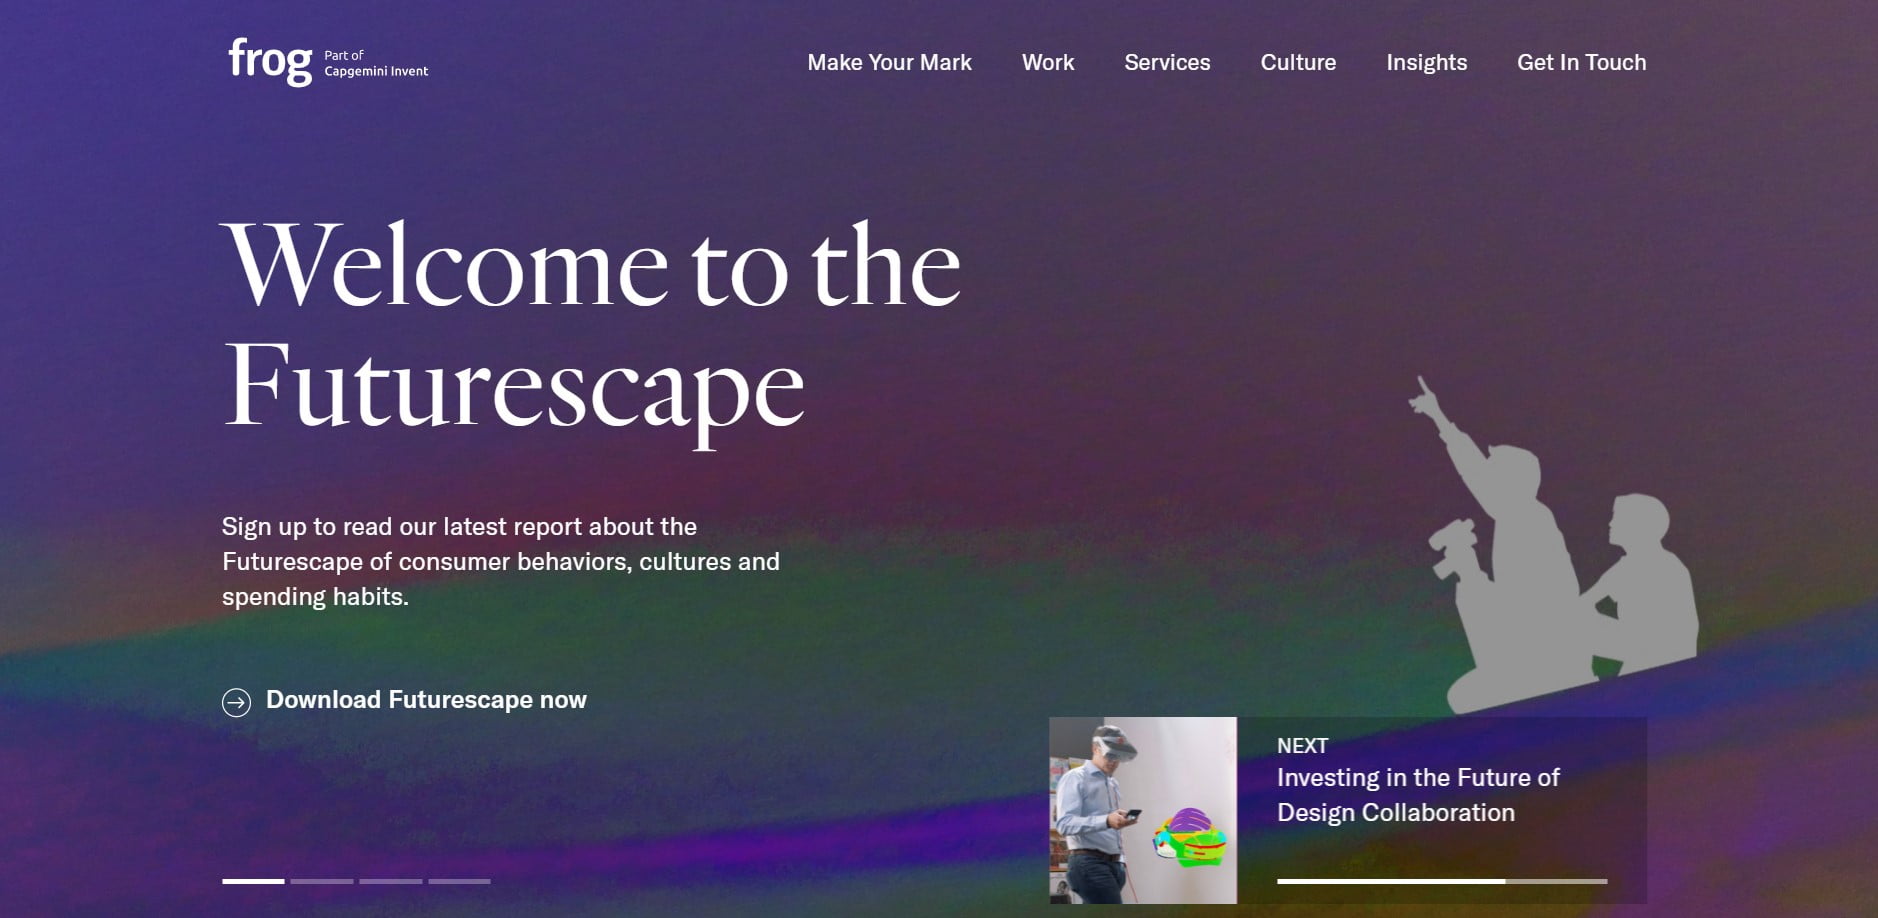Click the Part of Capgemini Invent text
This screenshot has height=918, width=1878.
[376, 63]
